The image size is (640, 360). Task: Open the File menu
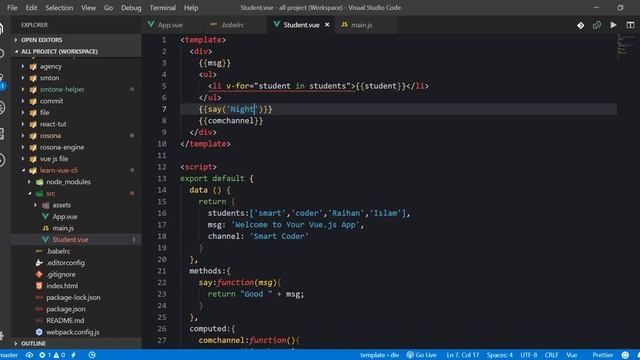tap(12, 8)
